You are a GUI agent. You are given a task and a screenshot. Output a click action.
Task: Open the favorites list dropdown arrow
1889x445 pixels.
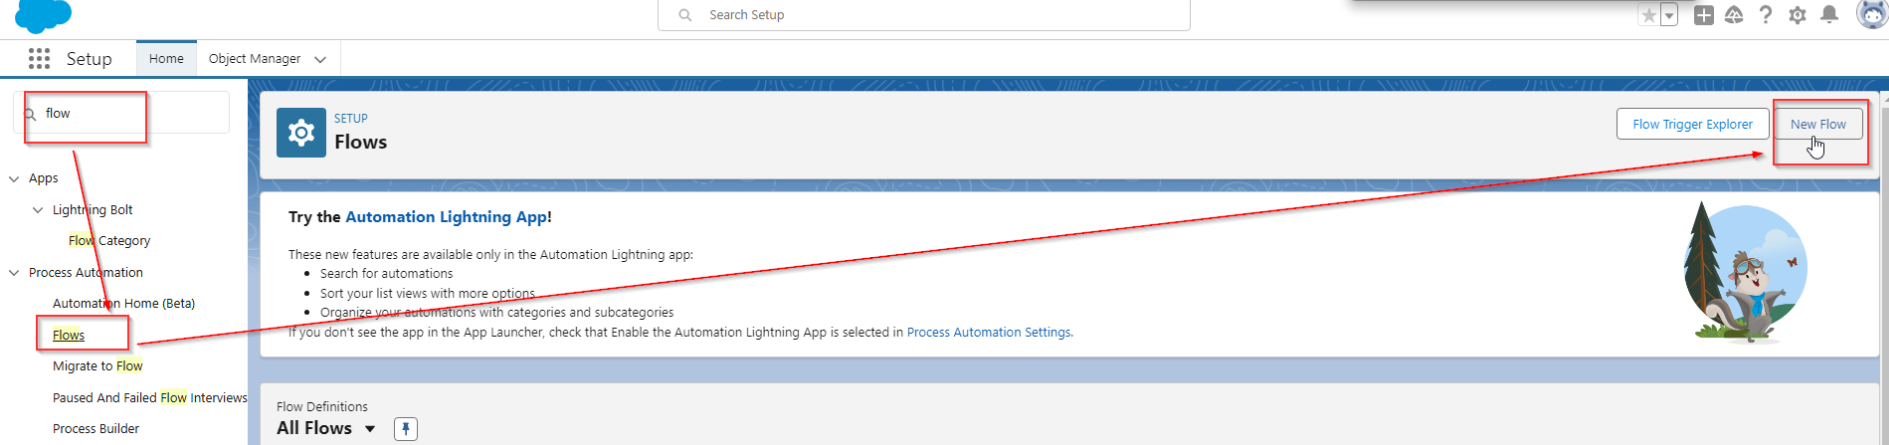pyautogui.click(x=1669, y=15)
